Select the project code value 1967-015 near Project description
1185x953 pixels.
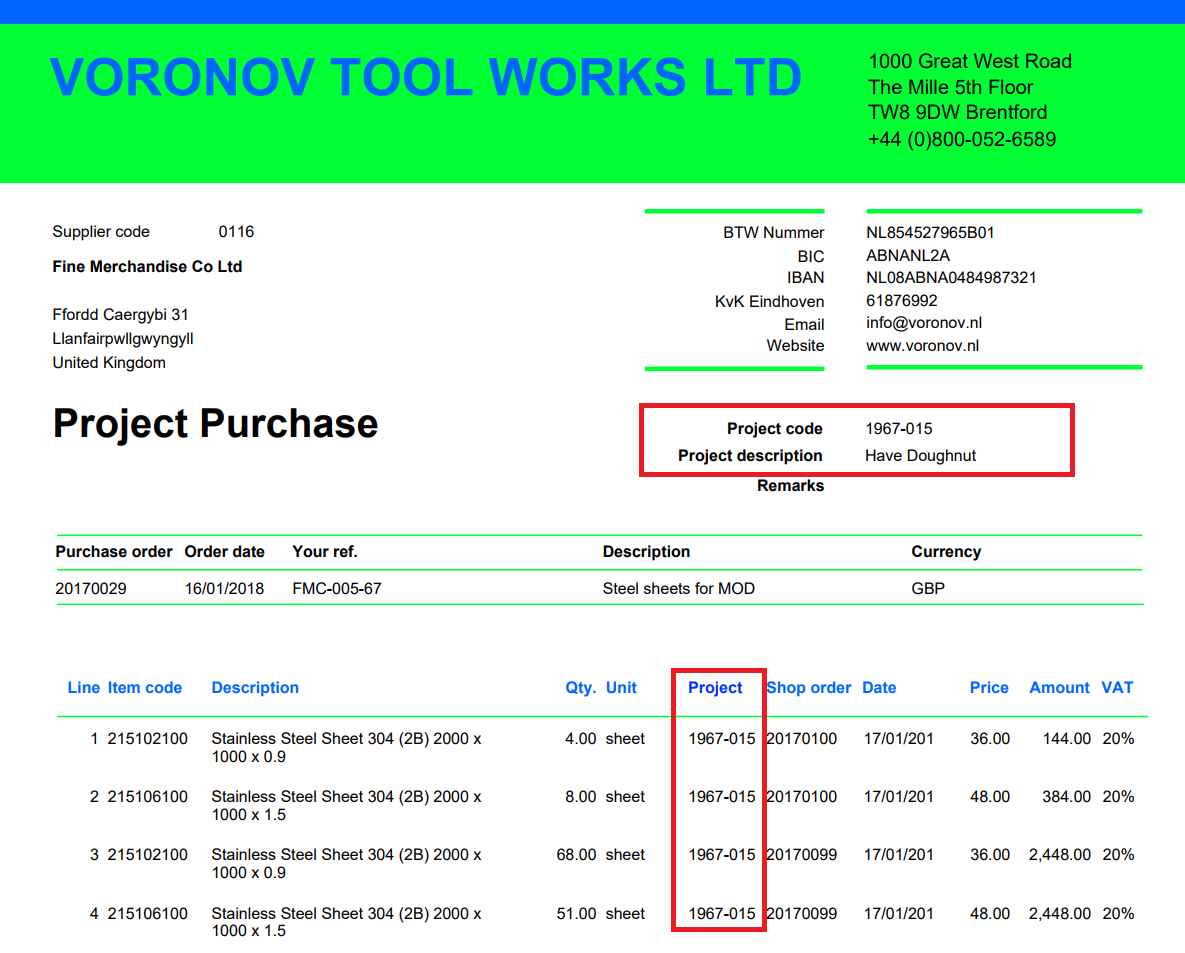tap(898, 429)
